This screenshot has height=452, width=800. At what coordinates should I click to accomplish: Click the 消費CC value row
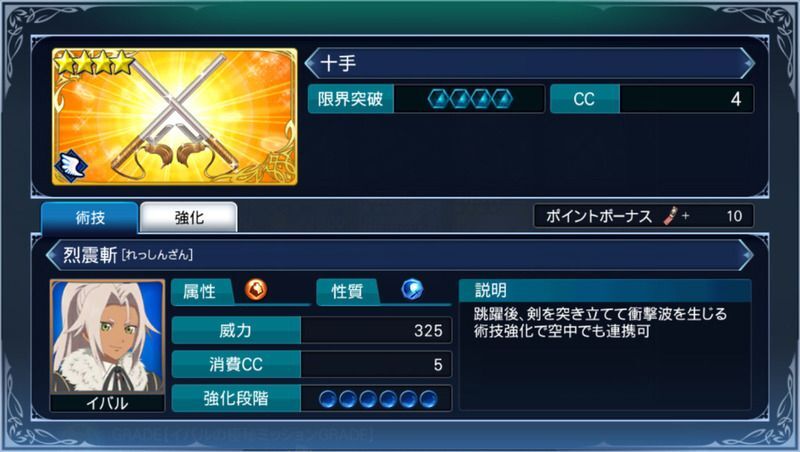[312, 364]
